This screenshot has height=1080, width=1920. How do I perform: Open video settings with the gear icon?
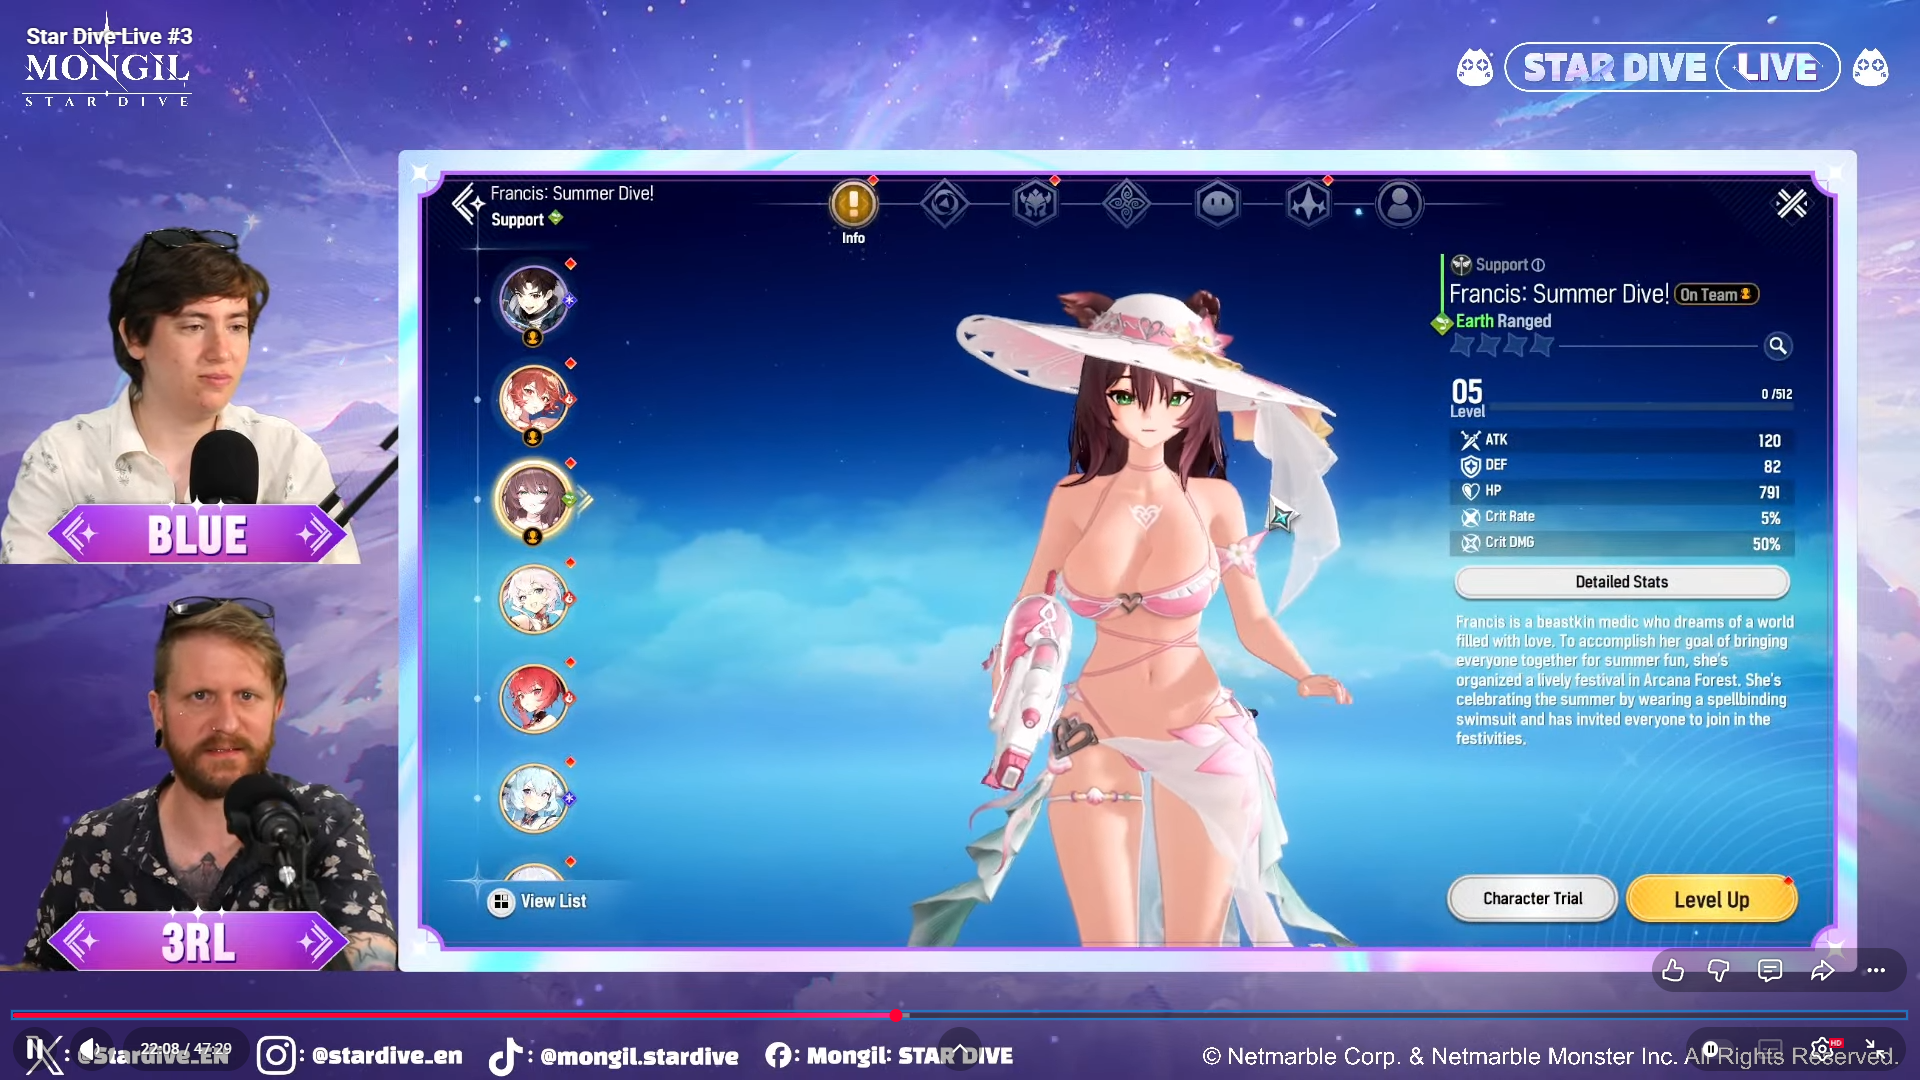click(x=1821, y=1050)
